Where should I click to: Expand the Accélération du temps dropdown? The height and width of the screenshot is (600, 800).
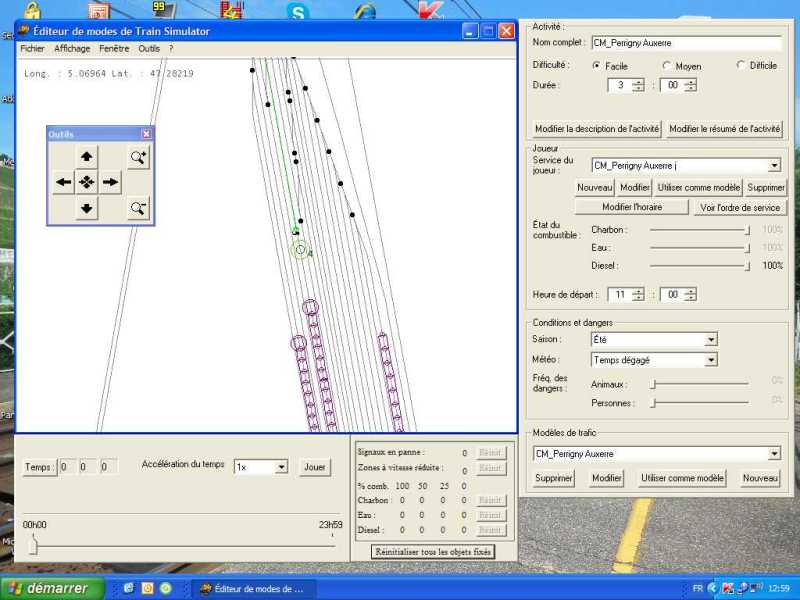pyautogui.click(x=281, y=467)
